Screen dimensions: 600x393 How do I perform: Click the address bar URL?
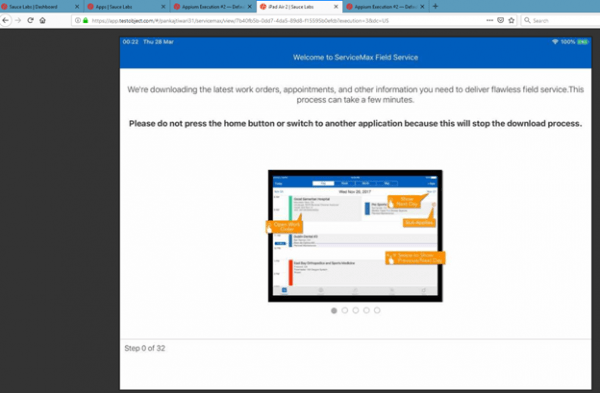[x=240, y=21]
